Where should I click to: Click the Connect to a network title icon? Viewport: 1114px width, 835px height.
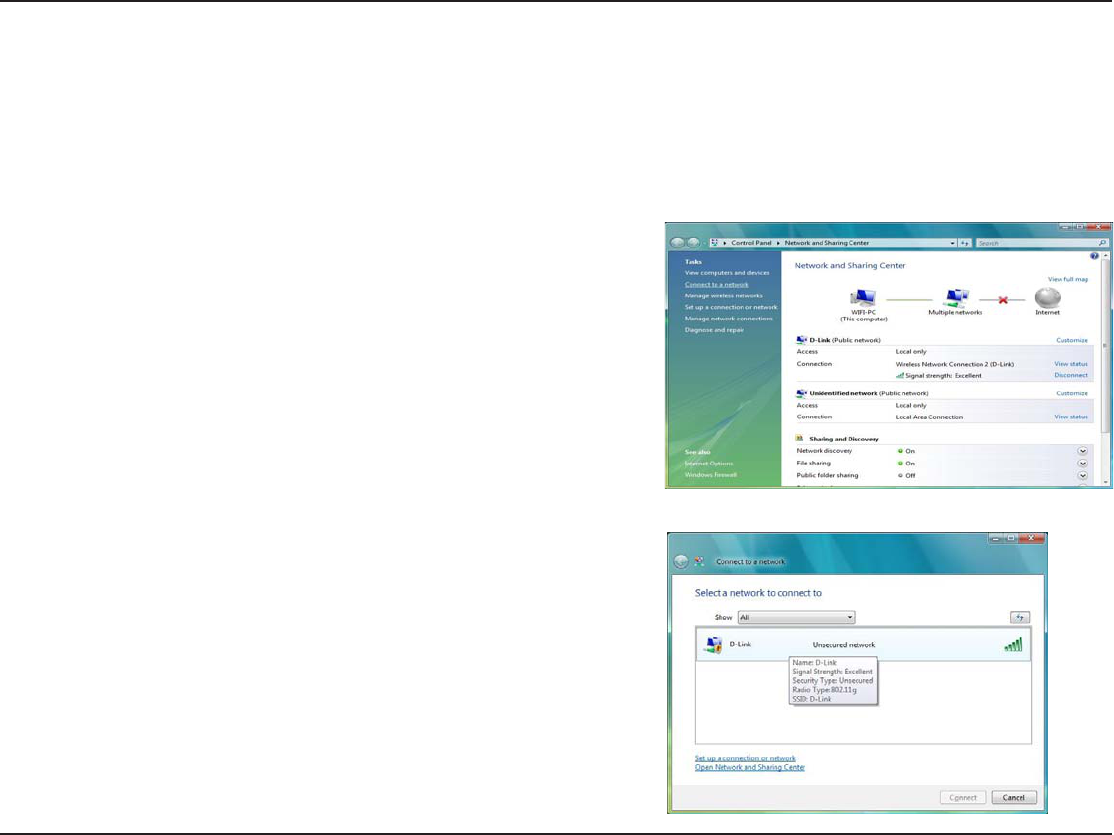coord(699,561)
